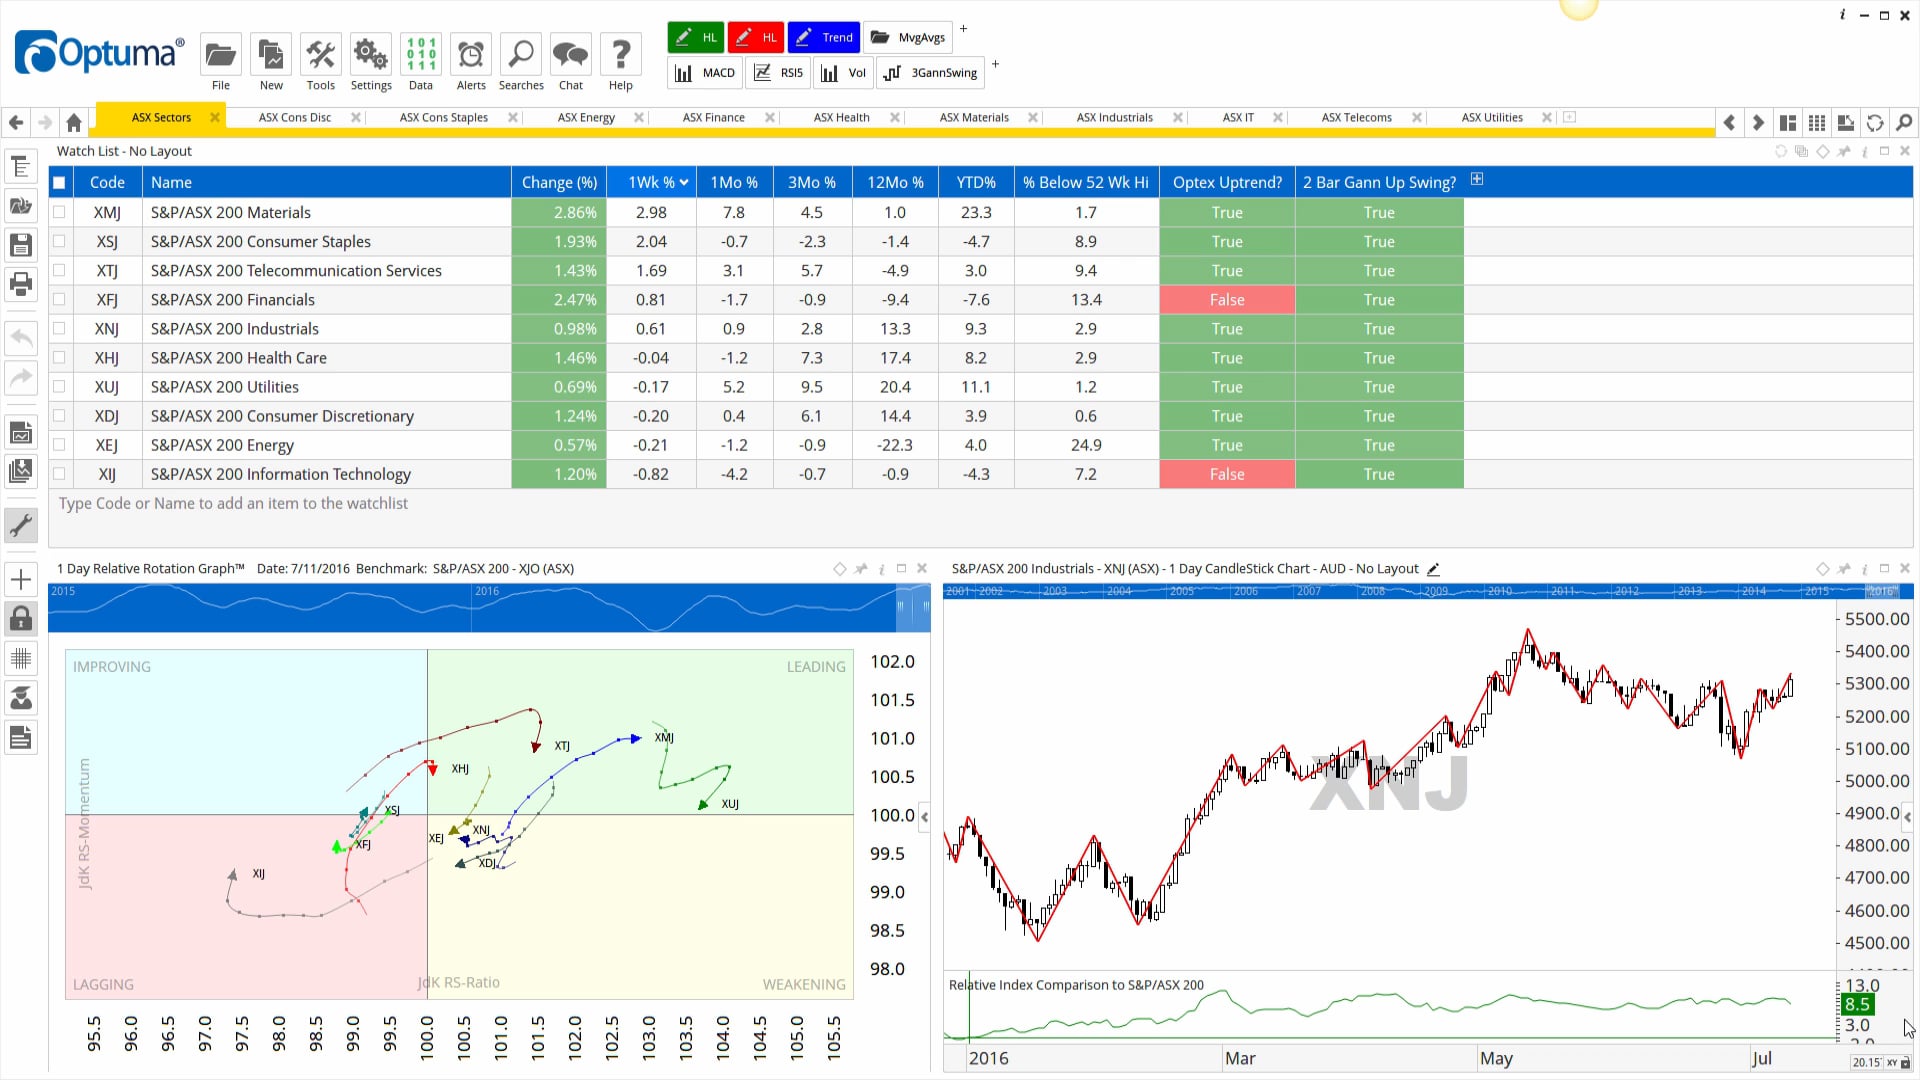Switch to ASX Finance tab
The image size is (1920, 1080).
coord(714,117)
